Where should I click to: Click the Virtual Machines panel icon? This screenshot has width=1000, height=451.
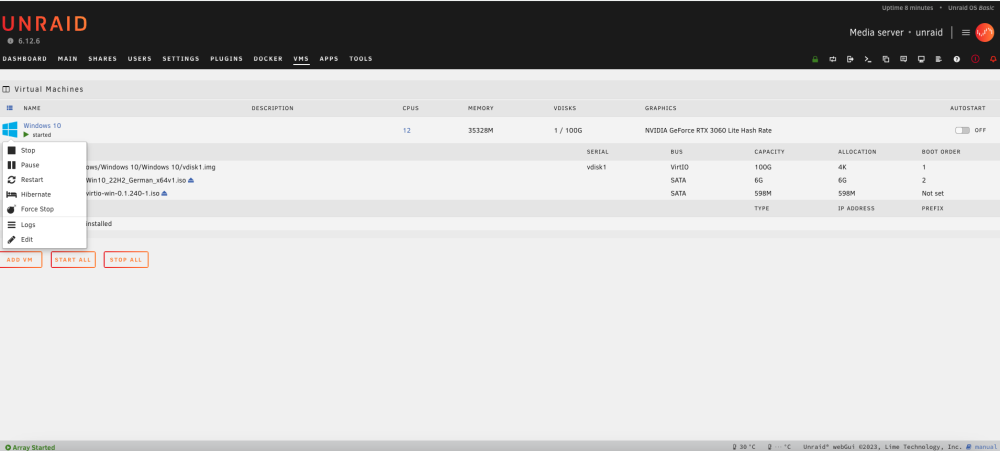click(6, 89)
